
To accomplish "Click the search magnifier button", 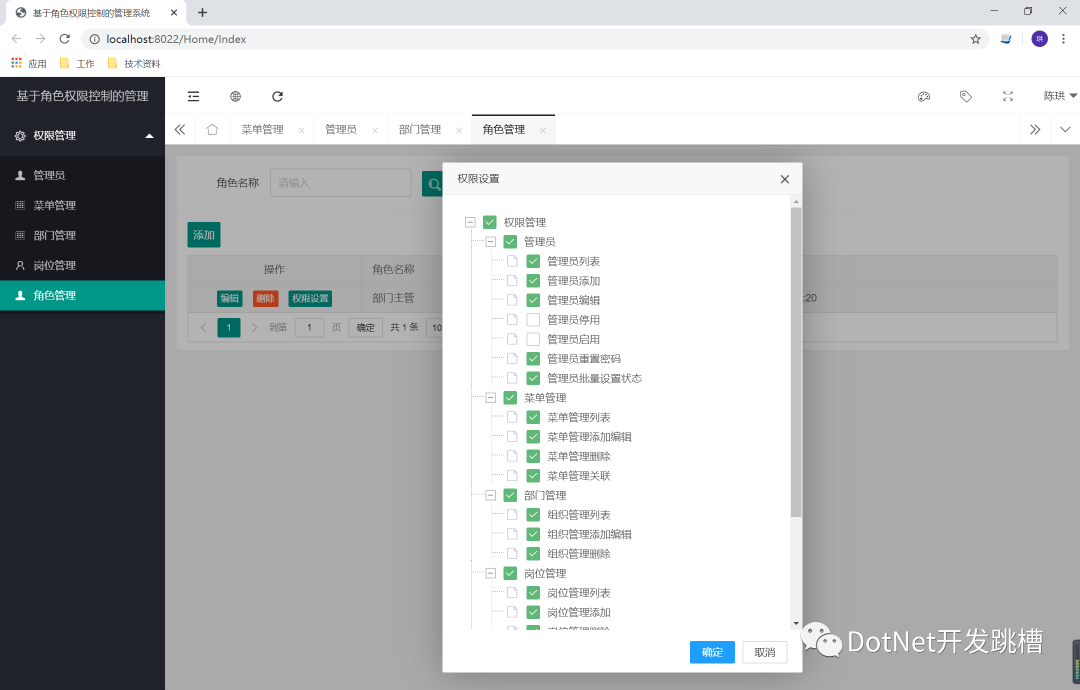I will click(433, 184).
